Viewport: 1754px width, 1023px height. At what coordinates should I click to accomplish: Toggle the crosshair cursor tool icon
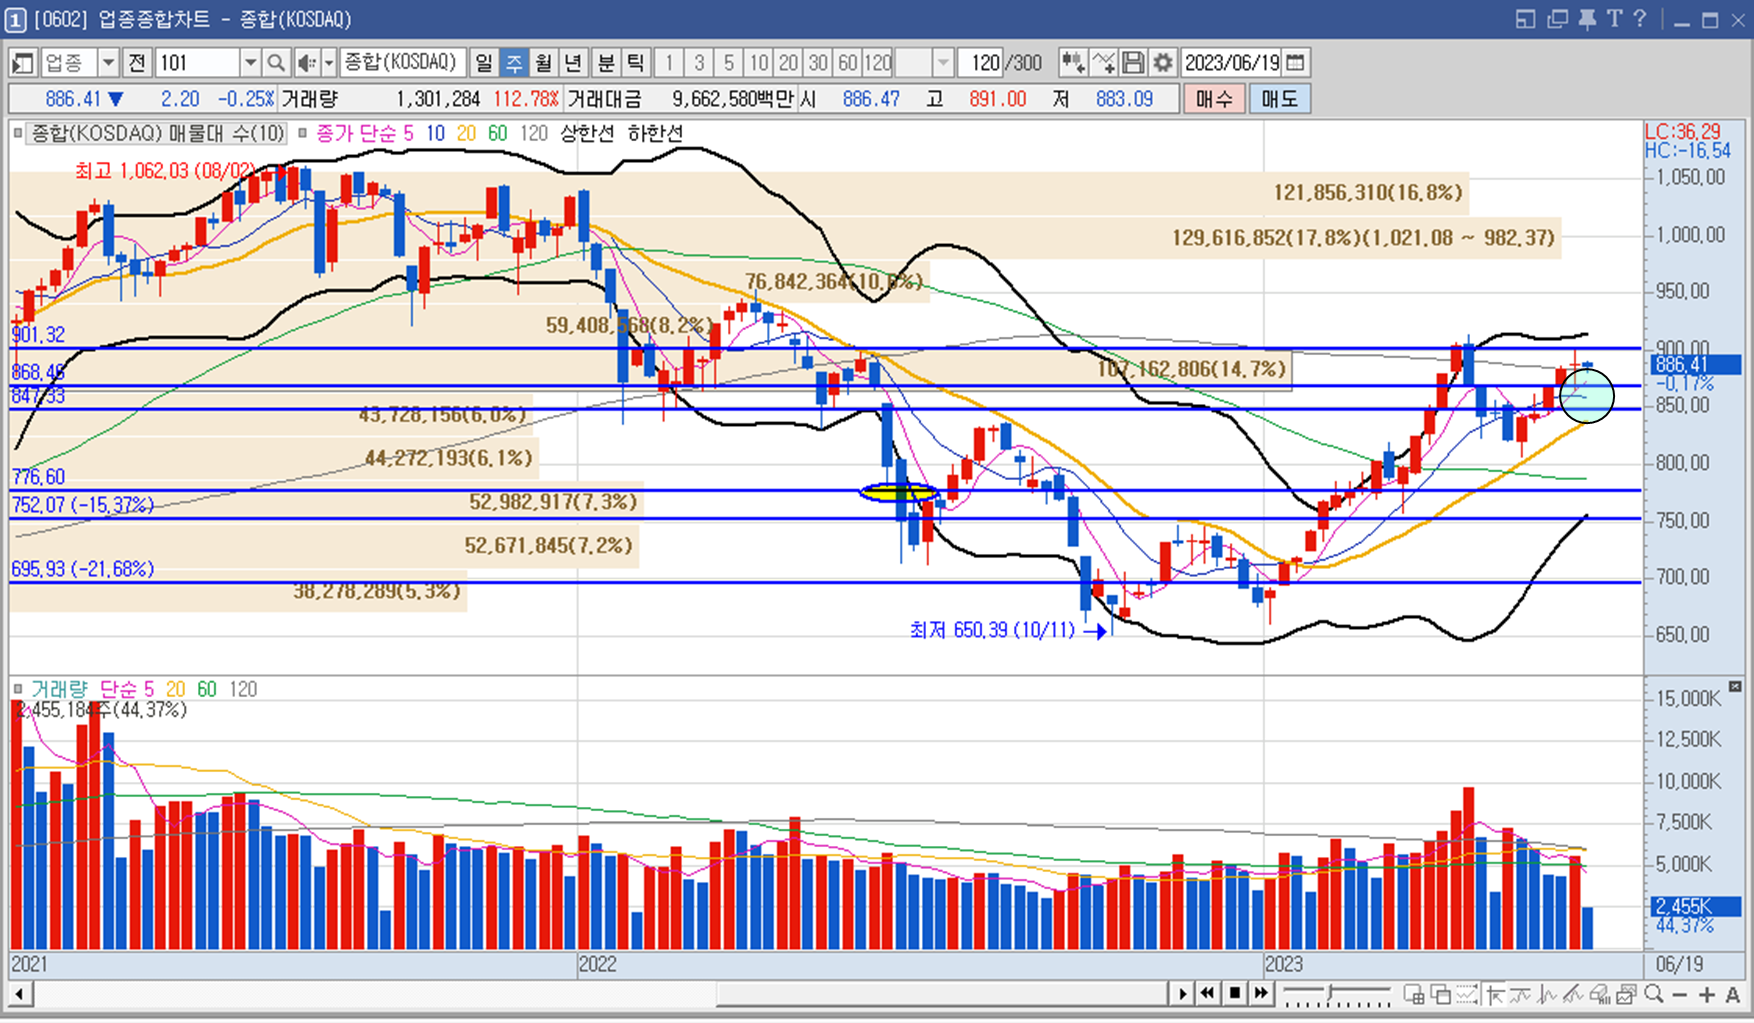(1495, 994)
